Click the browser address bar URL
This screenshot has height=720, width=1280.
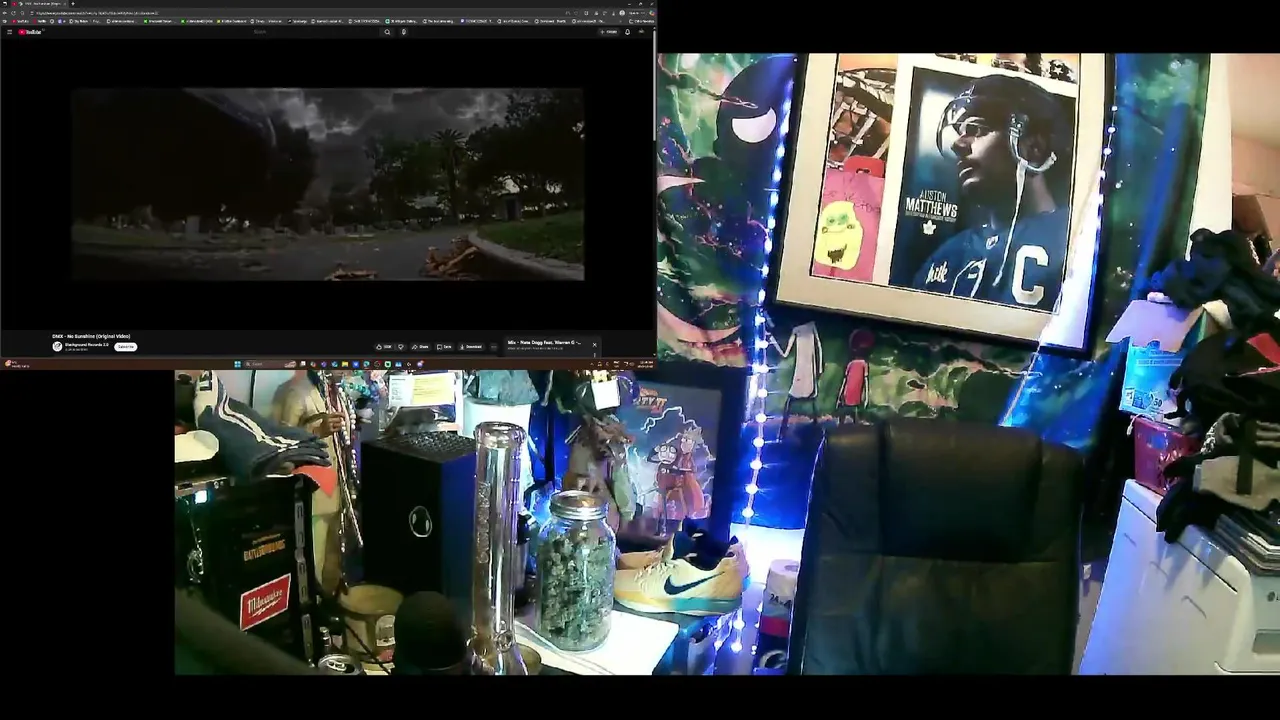95,13
